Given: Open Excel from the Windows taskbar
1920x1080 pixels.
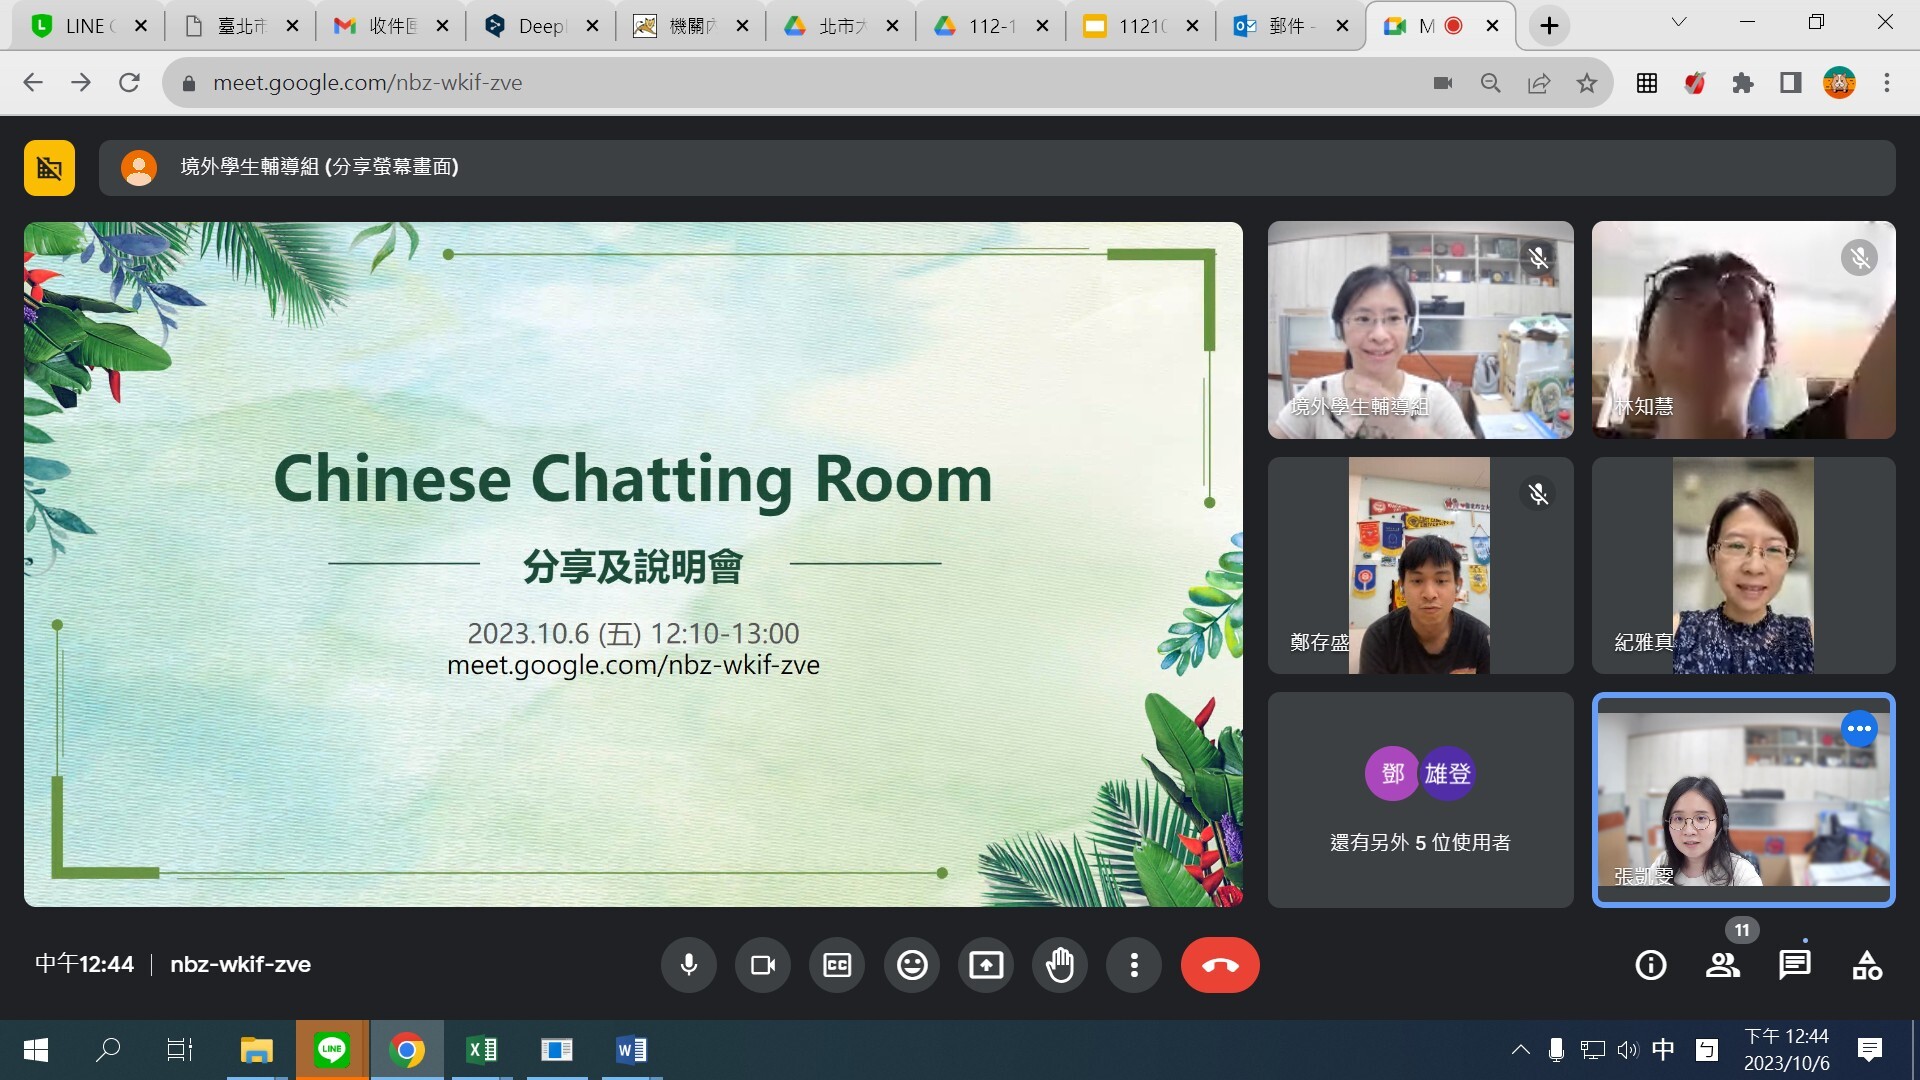Looking at the screenshot, I should point(481,1050).
